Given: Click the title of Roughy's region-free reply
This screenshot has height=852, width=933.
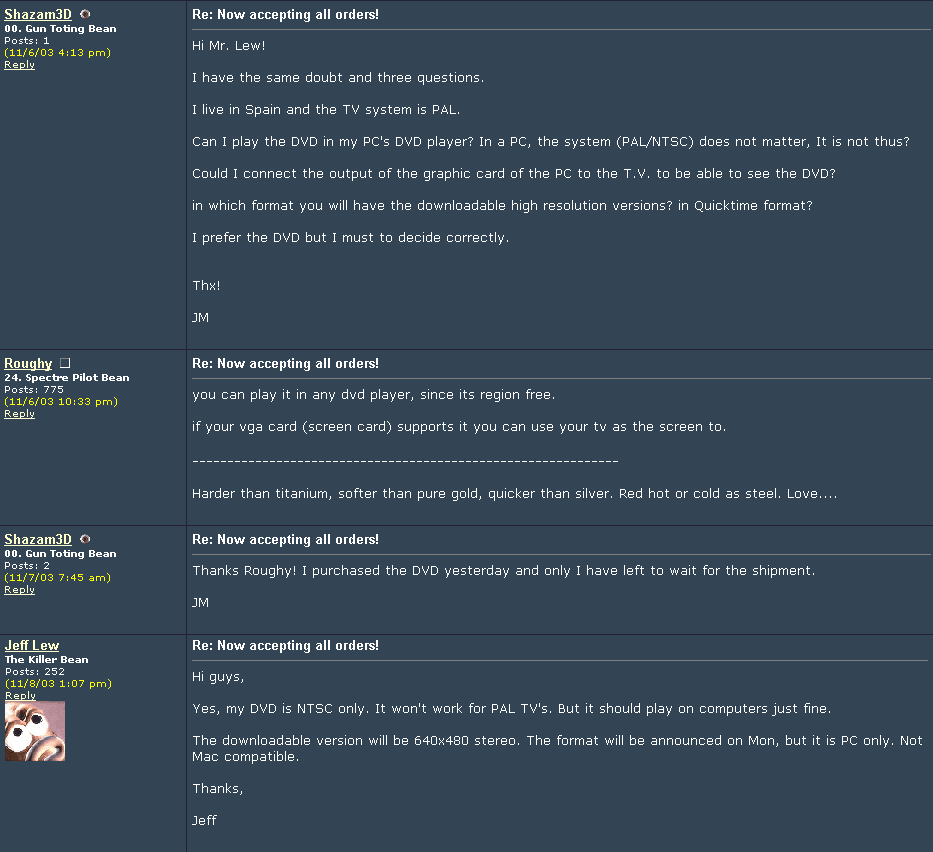Looking at the screenshot, I should click(x=285, y=364).
